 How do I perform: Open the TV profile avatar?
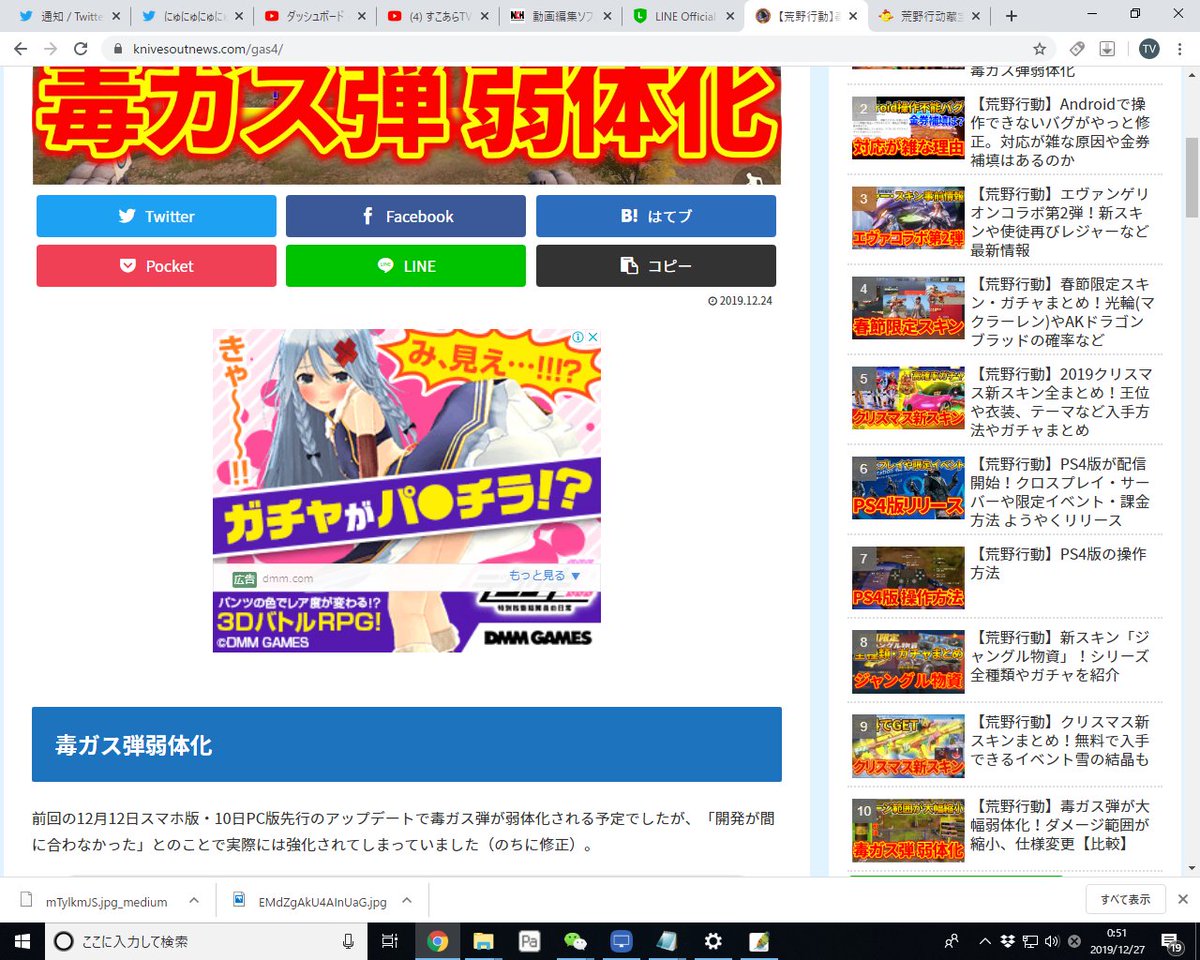(x=1149, y=48)
